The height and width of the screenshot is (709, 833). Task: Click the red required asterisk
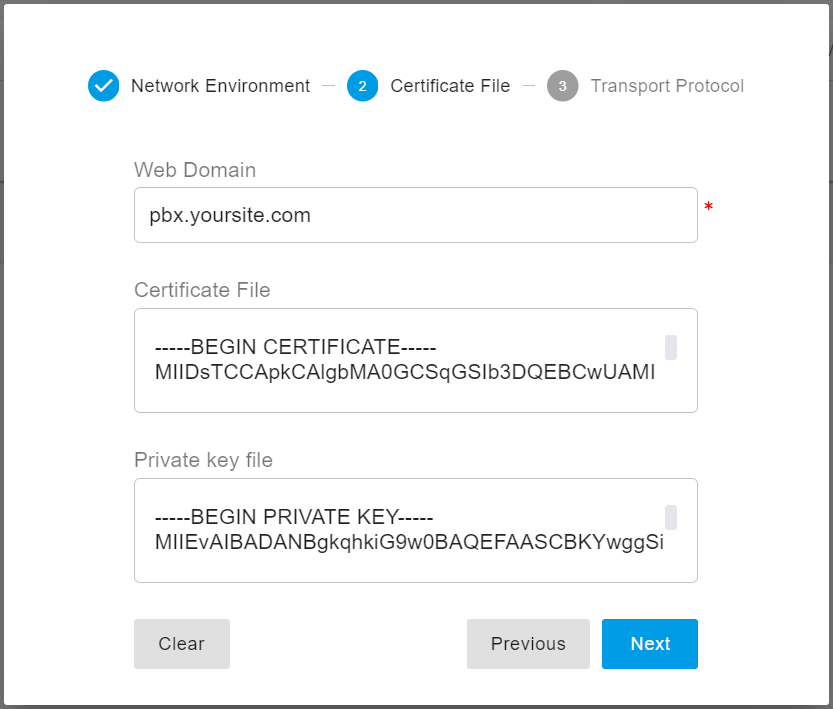[708, 208]
